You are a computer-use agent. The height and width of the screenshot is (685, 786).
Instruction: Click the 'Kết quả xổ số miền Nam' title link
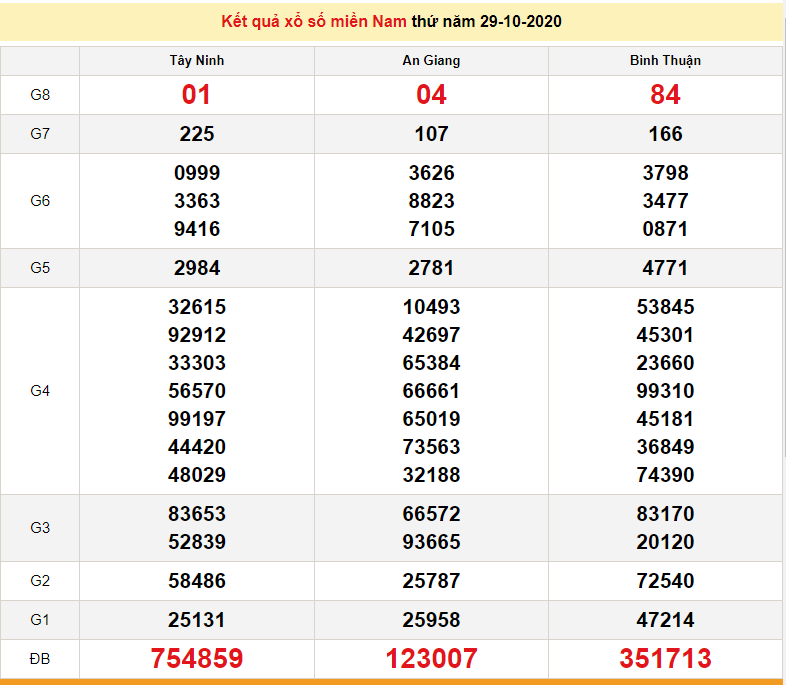(x=314, y=22)
